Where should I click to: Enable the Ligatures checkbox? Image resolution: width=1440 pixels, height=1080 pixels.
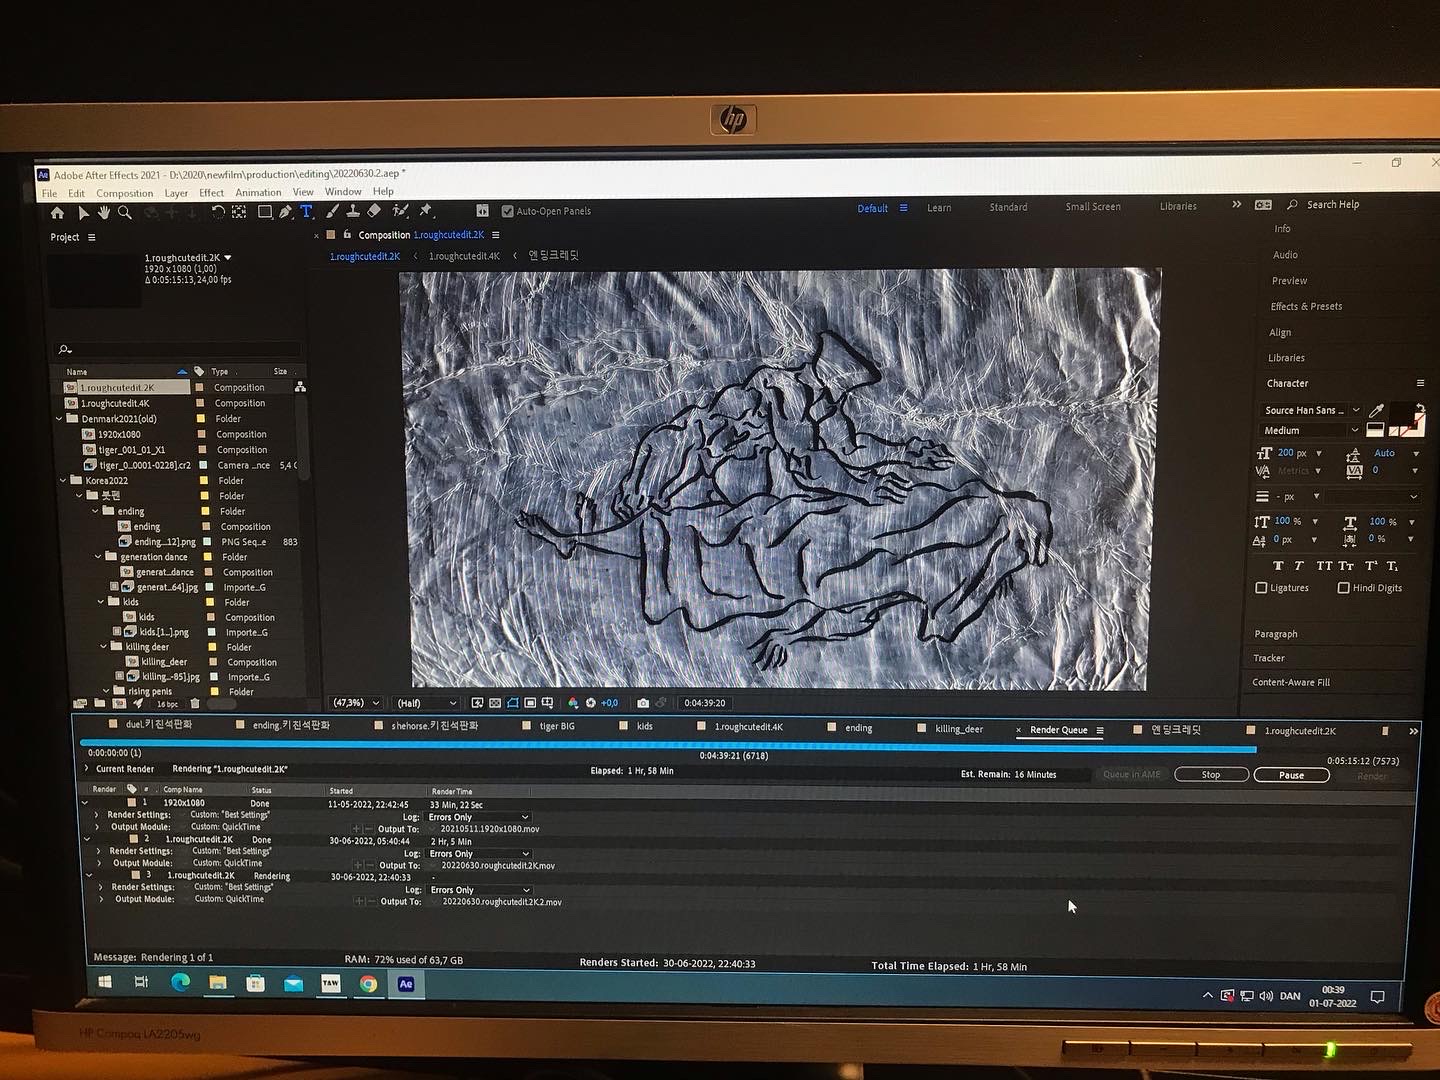click(x=1261, y=588)
